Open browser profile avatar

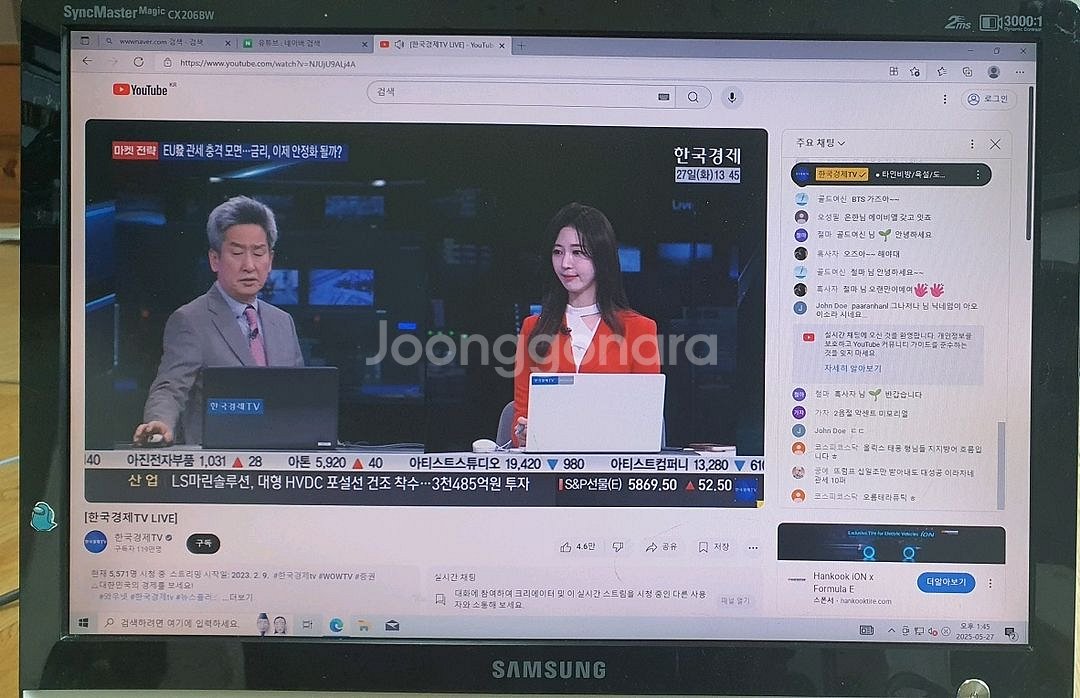[993, 72]
